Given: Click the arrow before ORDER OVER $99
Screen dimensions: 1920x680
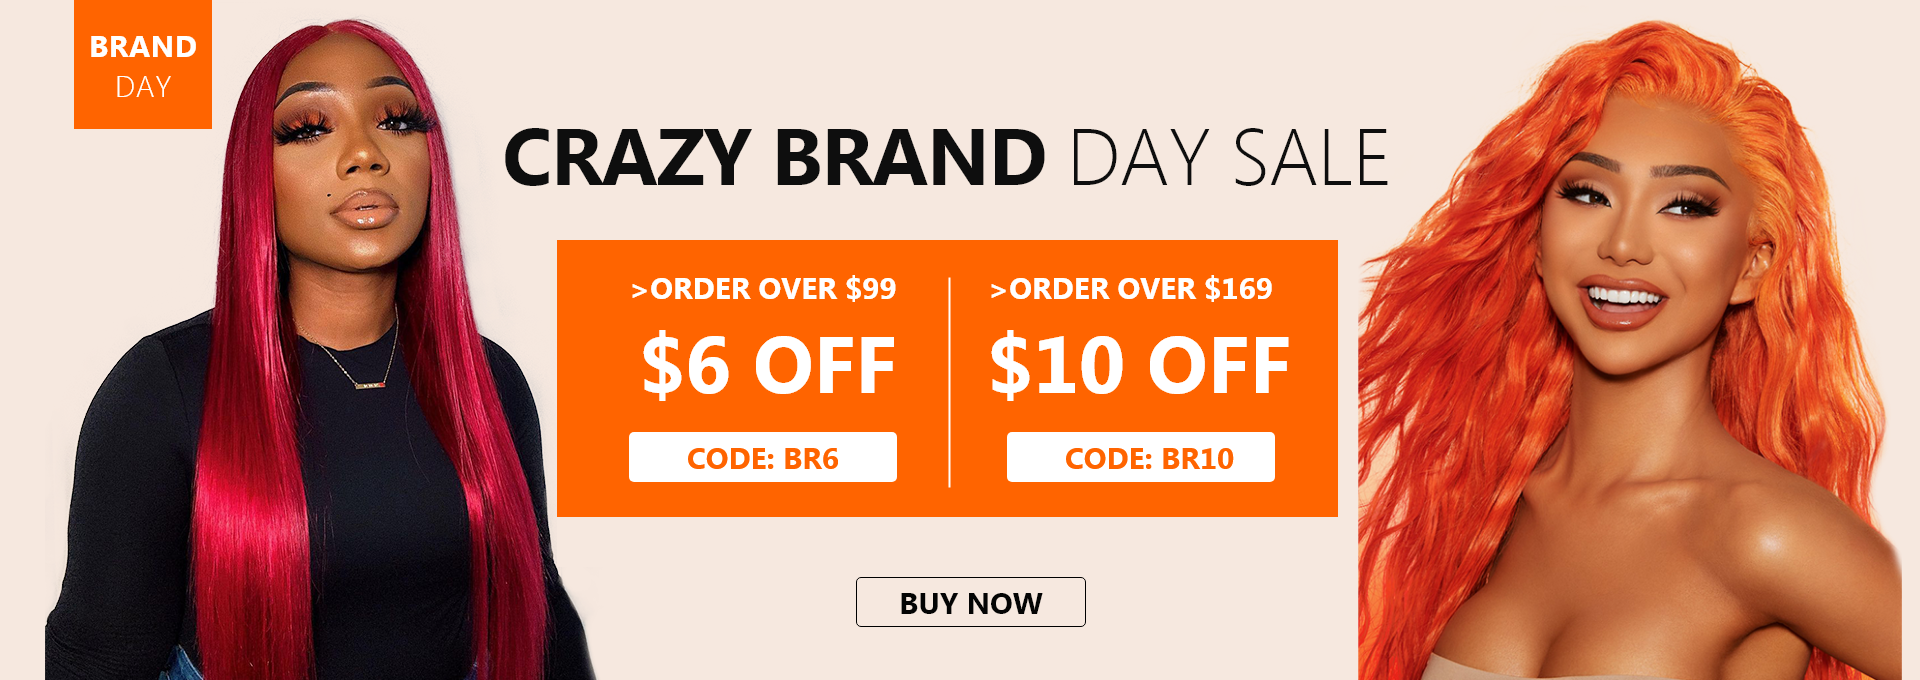Looking at the screenshot, I should [x=639, y=291].
